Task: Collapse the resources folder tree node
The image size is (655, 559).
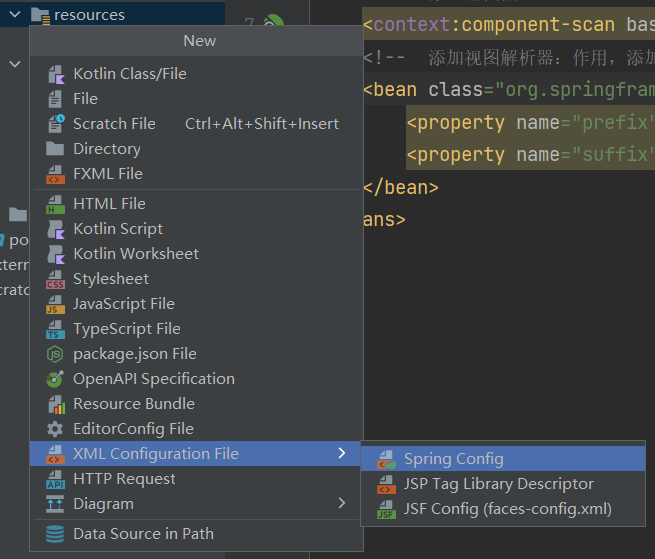Action: tap(15, 15)
